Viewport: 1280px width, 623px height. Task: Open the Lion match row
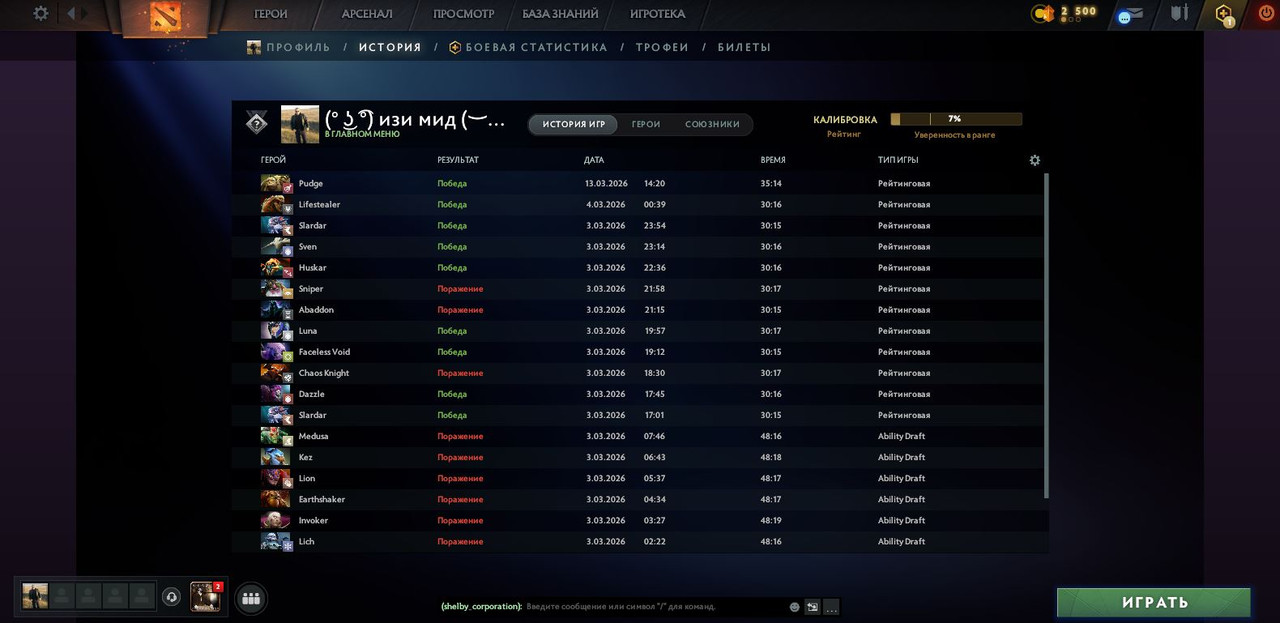pyautogui.click(x=640, y=478)
